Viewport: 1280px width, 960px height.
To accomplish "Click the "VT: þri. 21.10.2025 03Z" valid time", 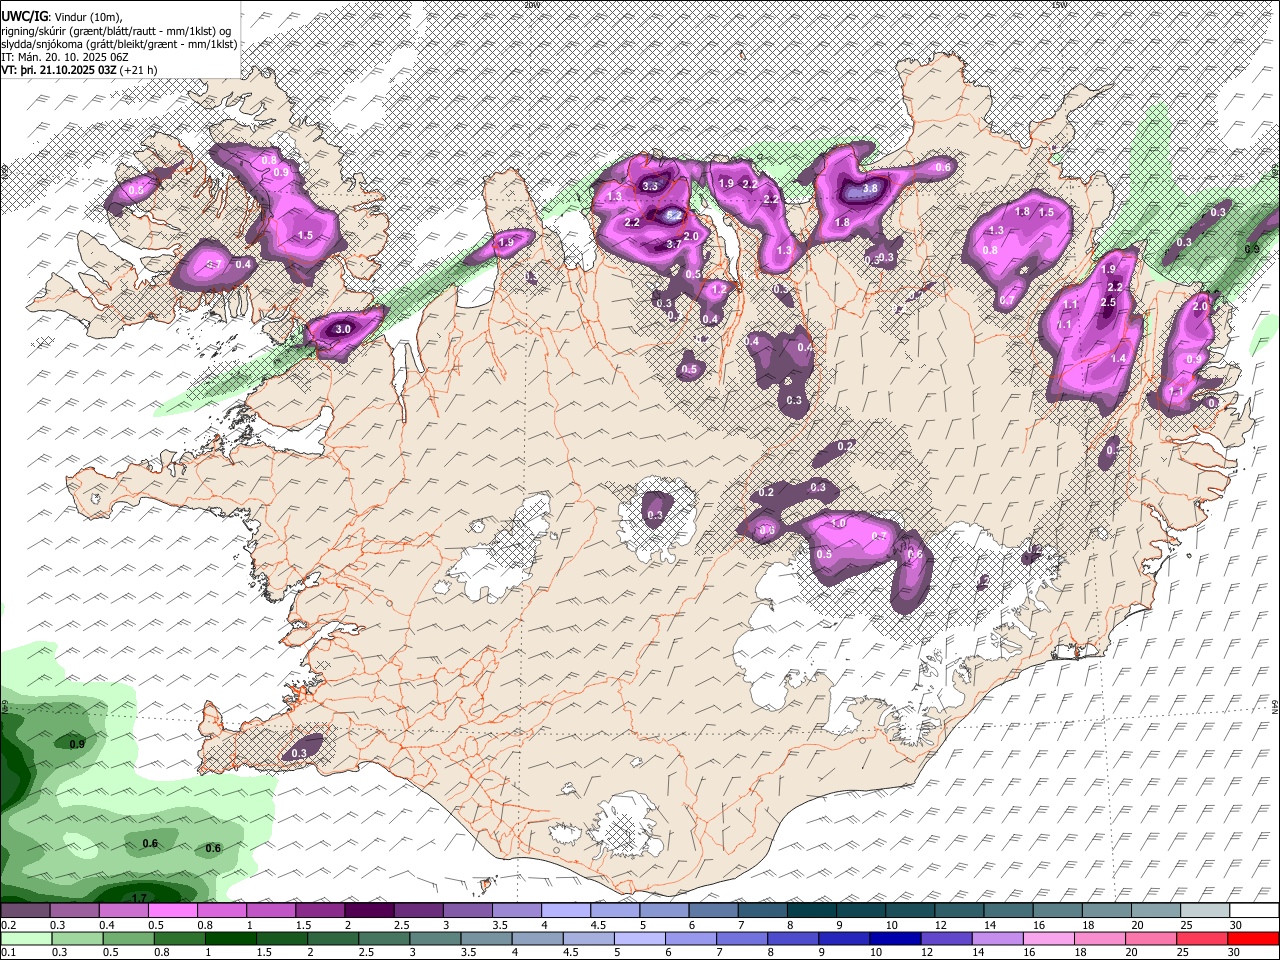I will click(x=59, y=70).
